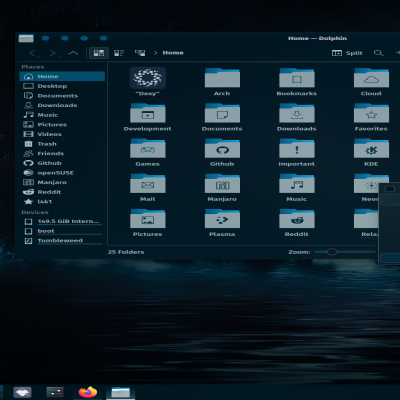
Task: Select the "Dexy" item icon
Action: coord(148,78)
